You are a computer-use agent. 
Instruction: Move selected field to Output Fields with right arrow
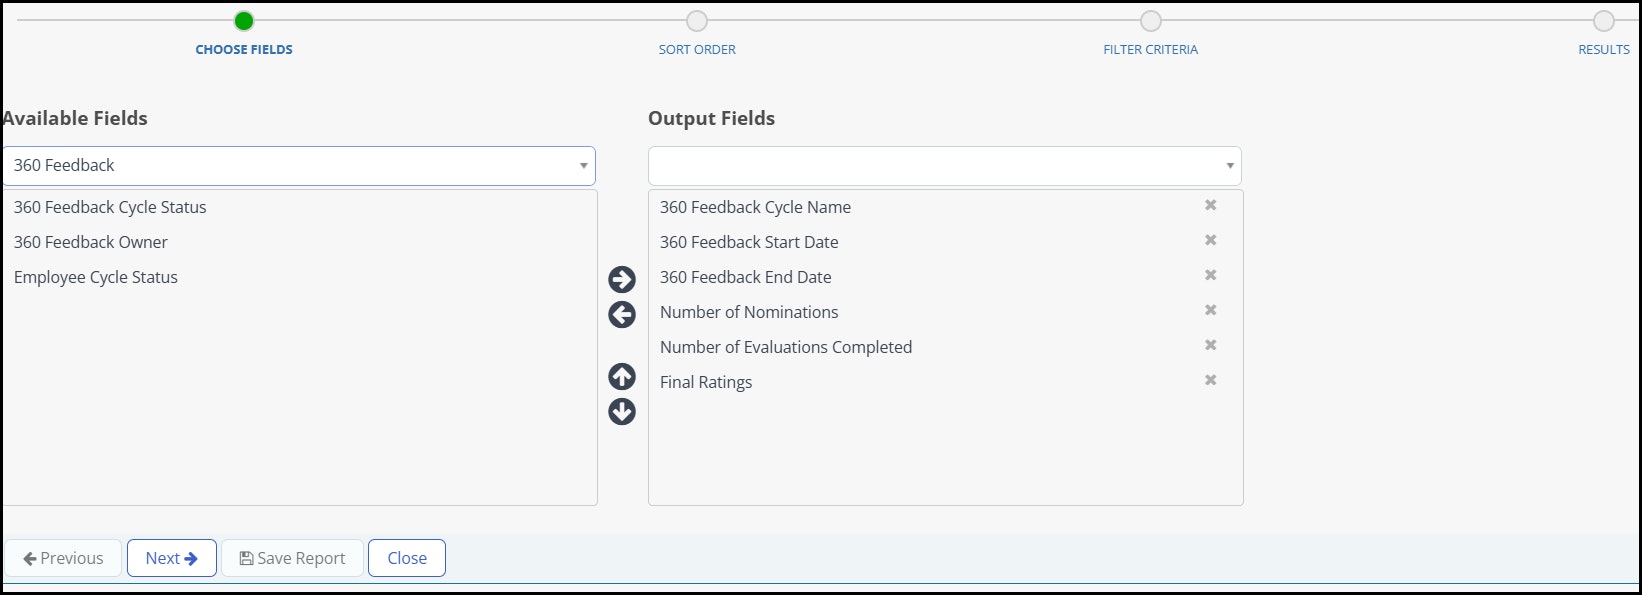(x=622, y=280)
